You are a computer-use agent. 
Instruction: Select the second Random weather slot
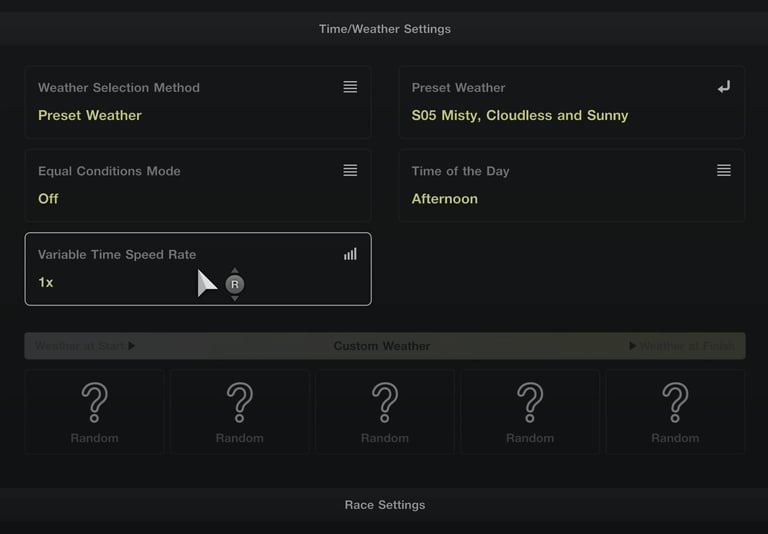[240, 411]
